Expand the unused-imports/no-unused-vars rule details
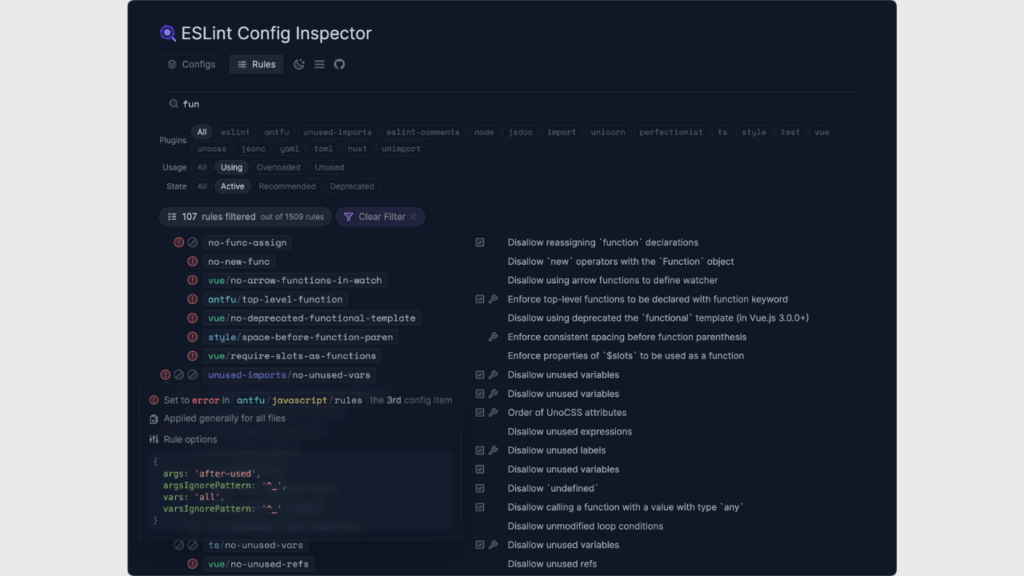1024x576 pixels. [289, 375]
